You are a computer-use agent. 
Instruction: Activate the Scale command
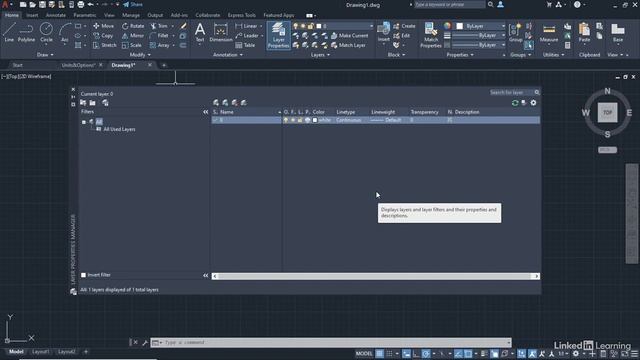click(132, 45)
